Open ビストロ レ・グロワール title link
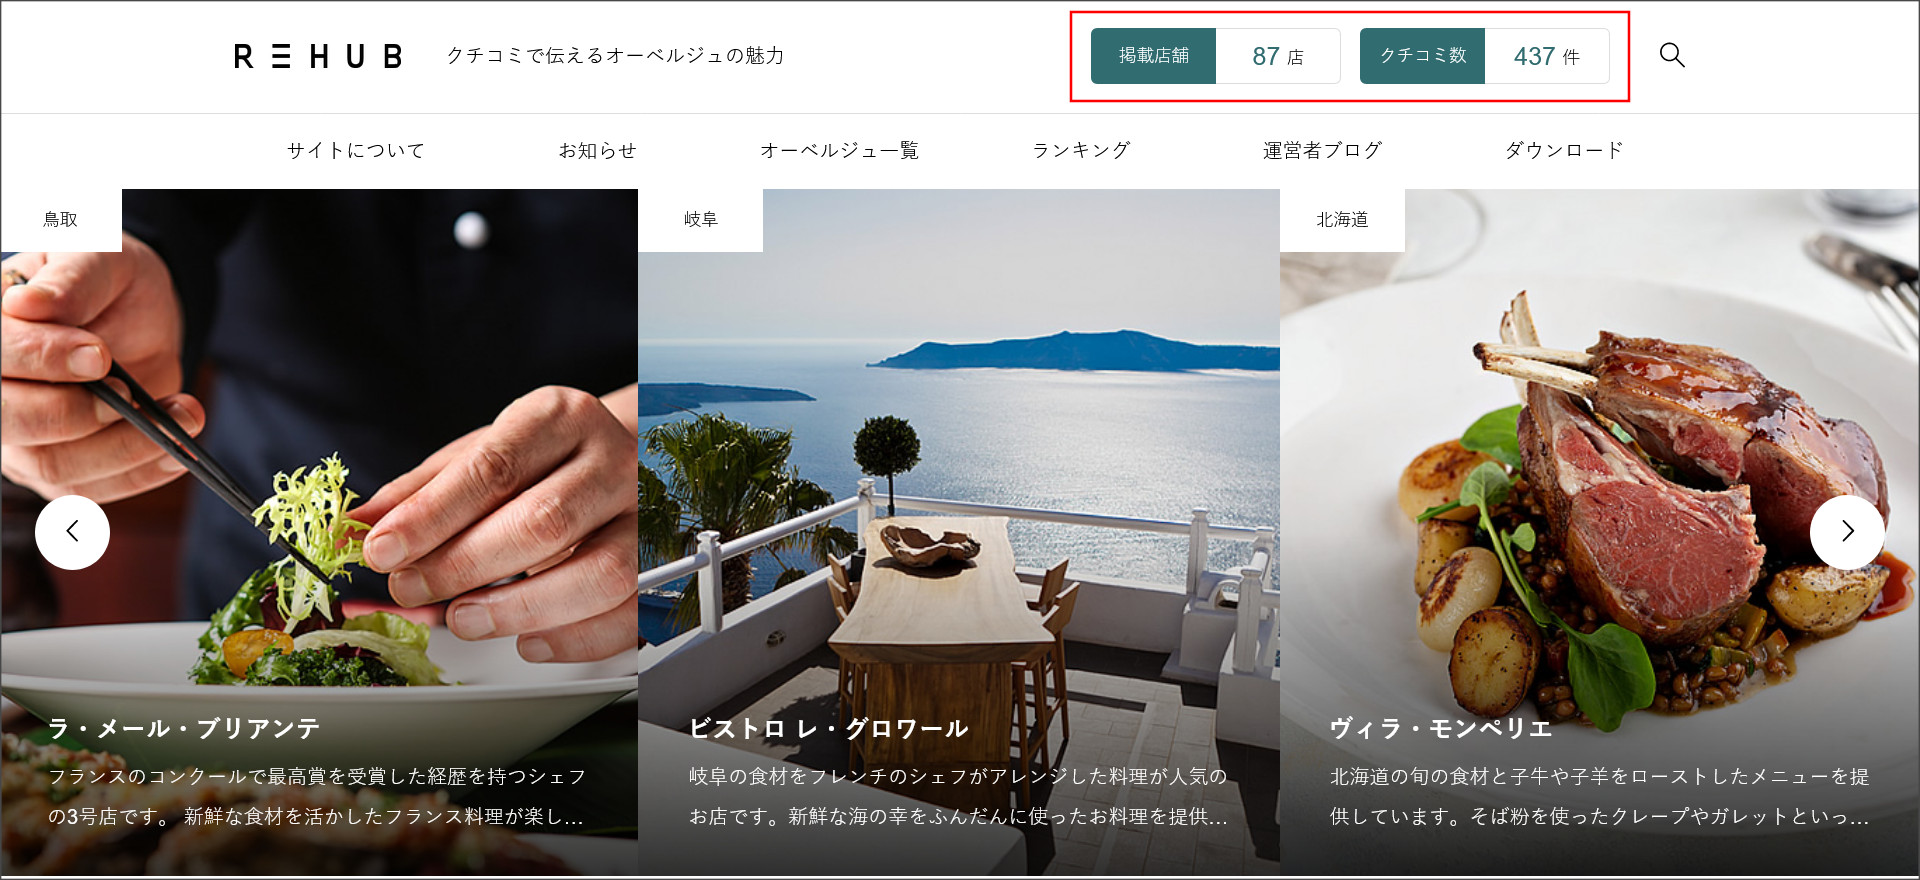Screen dimensions: 1920x880 829,728
